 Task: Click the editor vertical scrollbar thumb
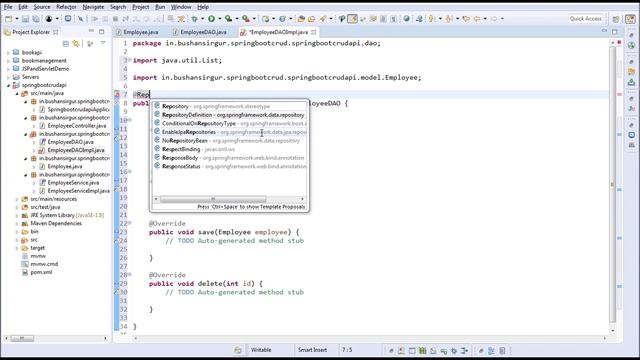tap(612, 184)
